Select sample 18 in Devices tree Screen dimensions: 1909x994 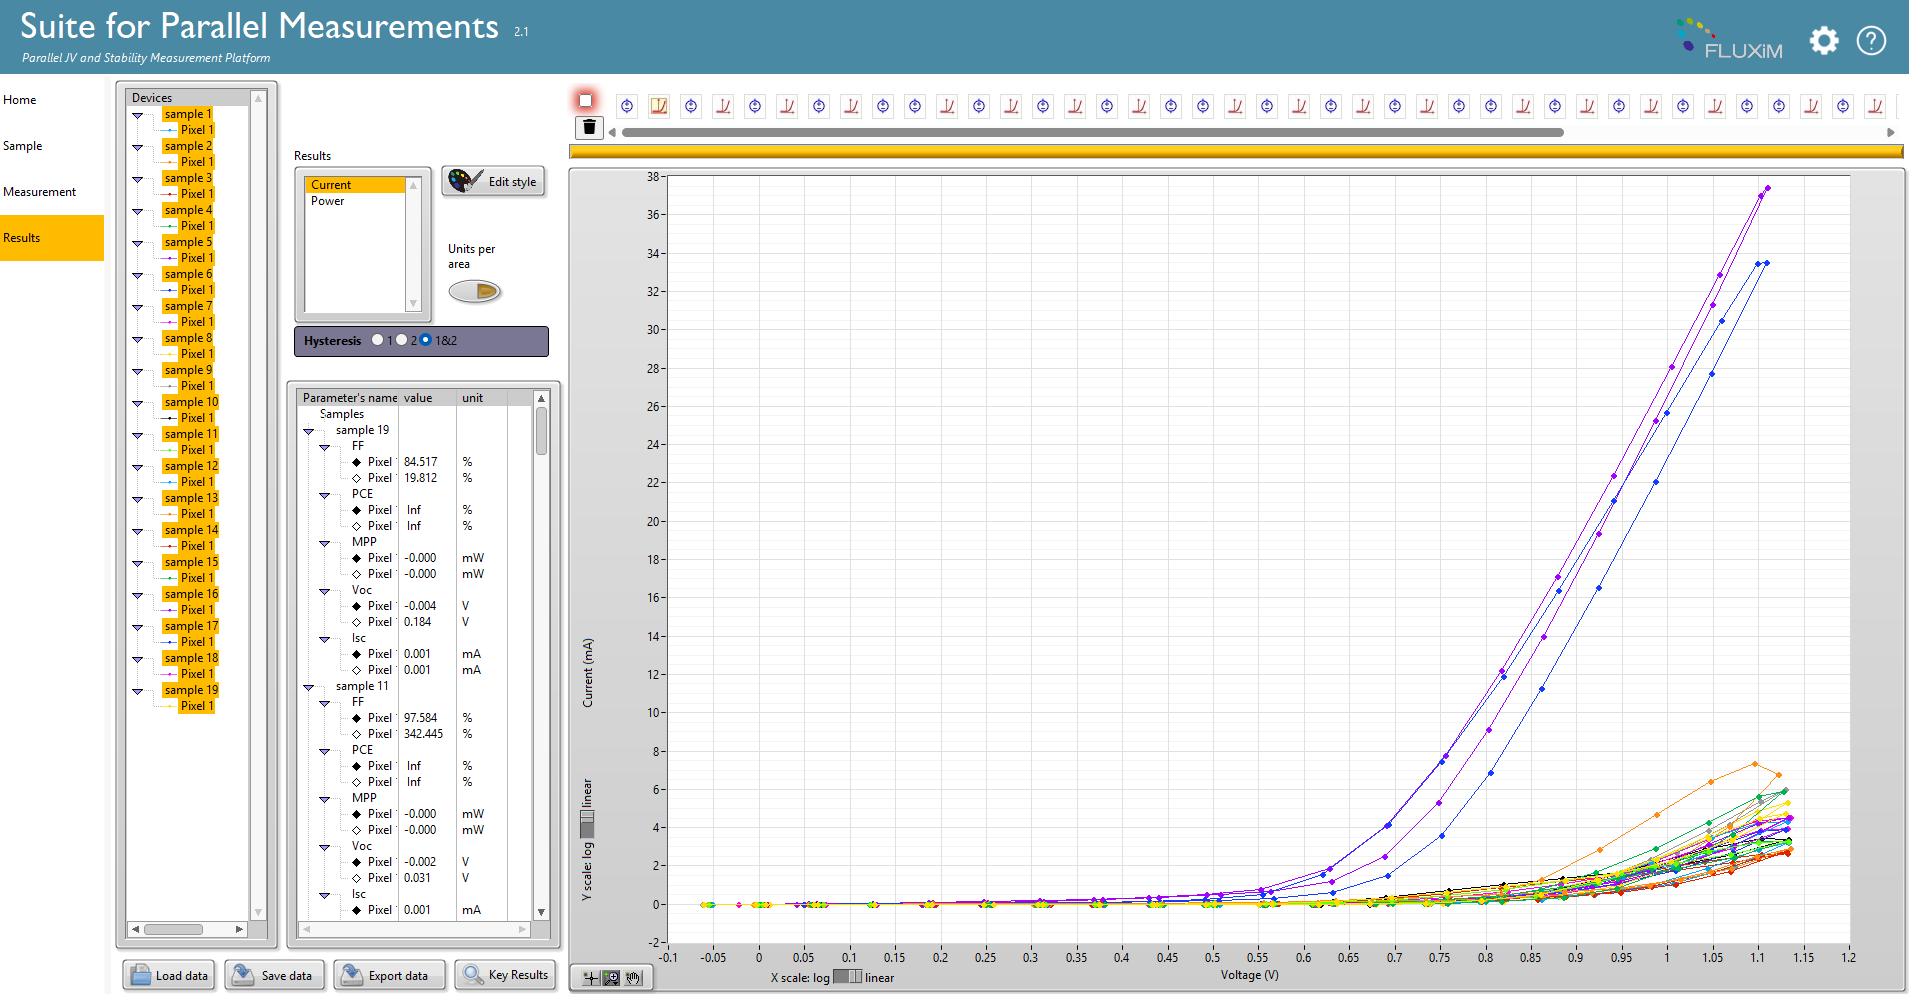pyautogui.click(x=191, y=658)
